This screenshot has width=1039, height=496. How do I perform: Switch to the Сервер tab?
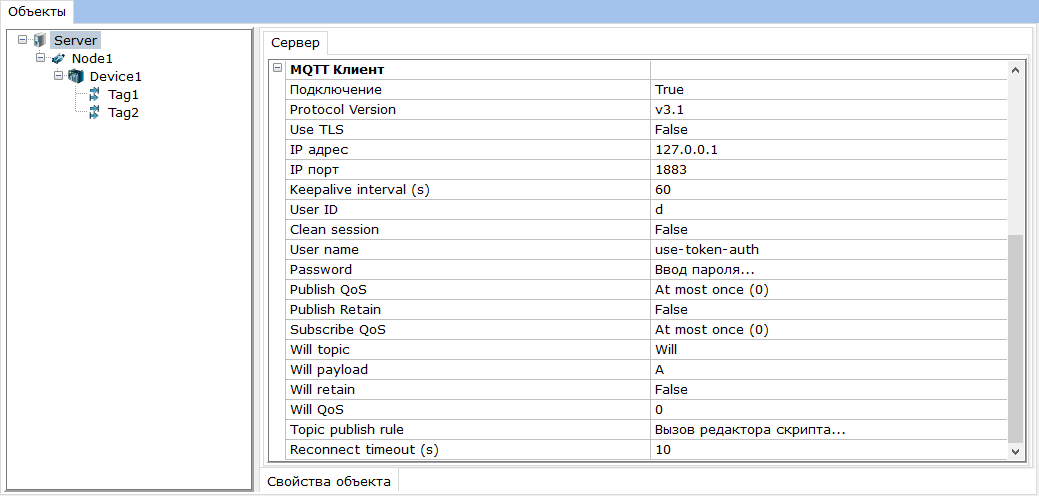295,43
